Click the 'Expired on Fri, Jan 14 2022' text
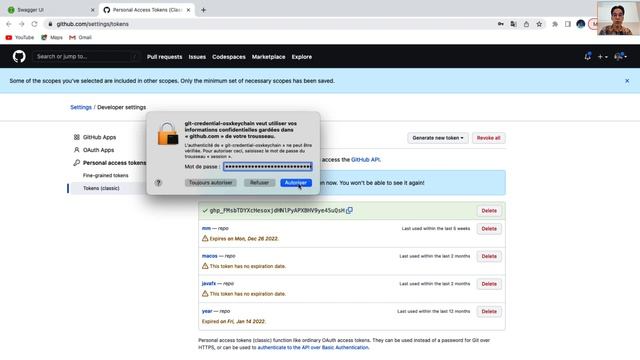 (x=233, y=321)
